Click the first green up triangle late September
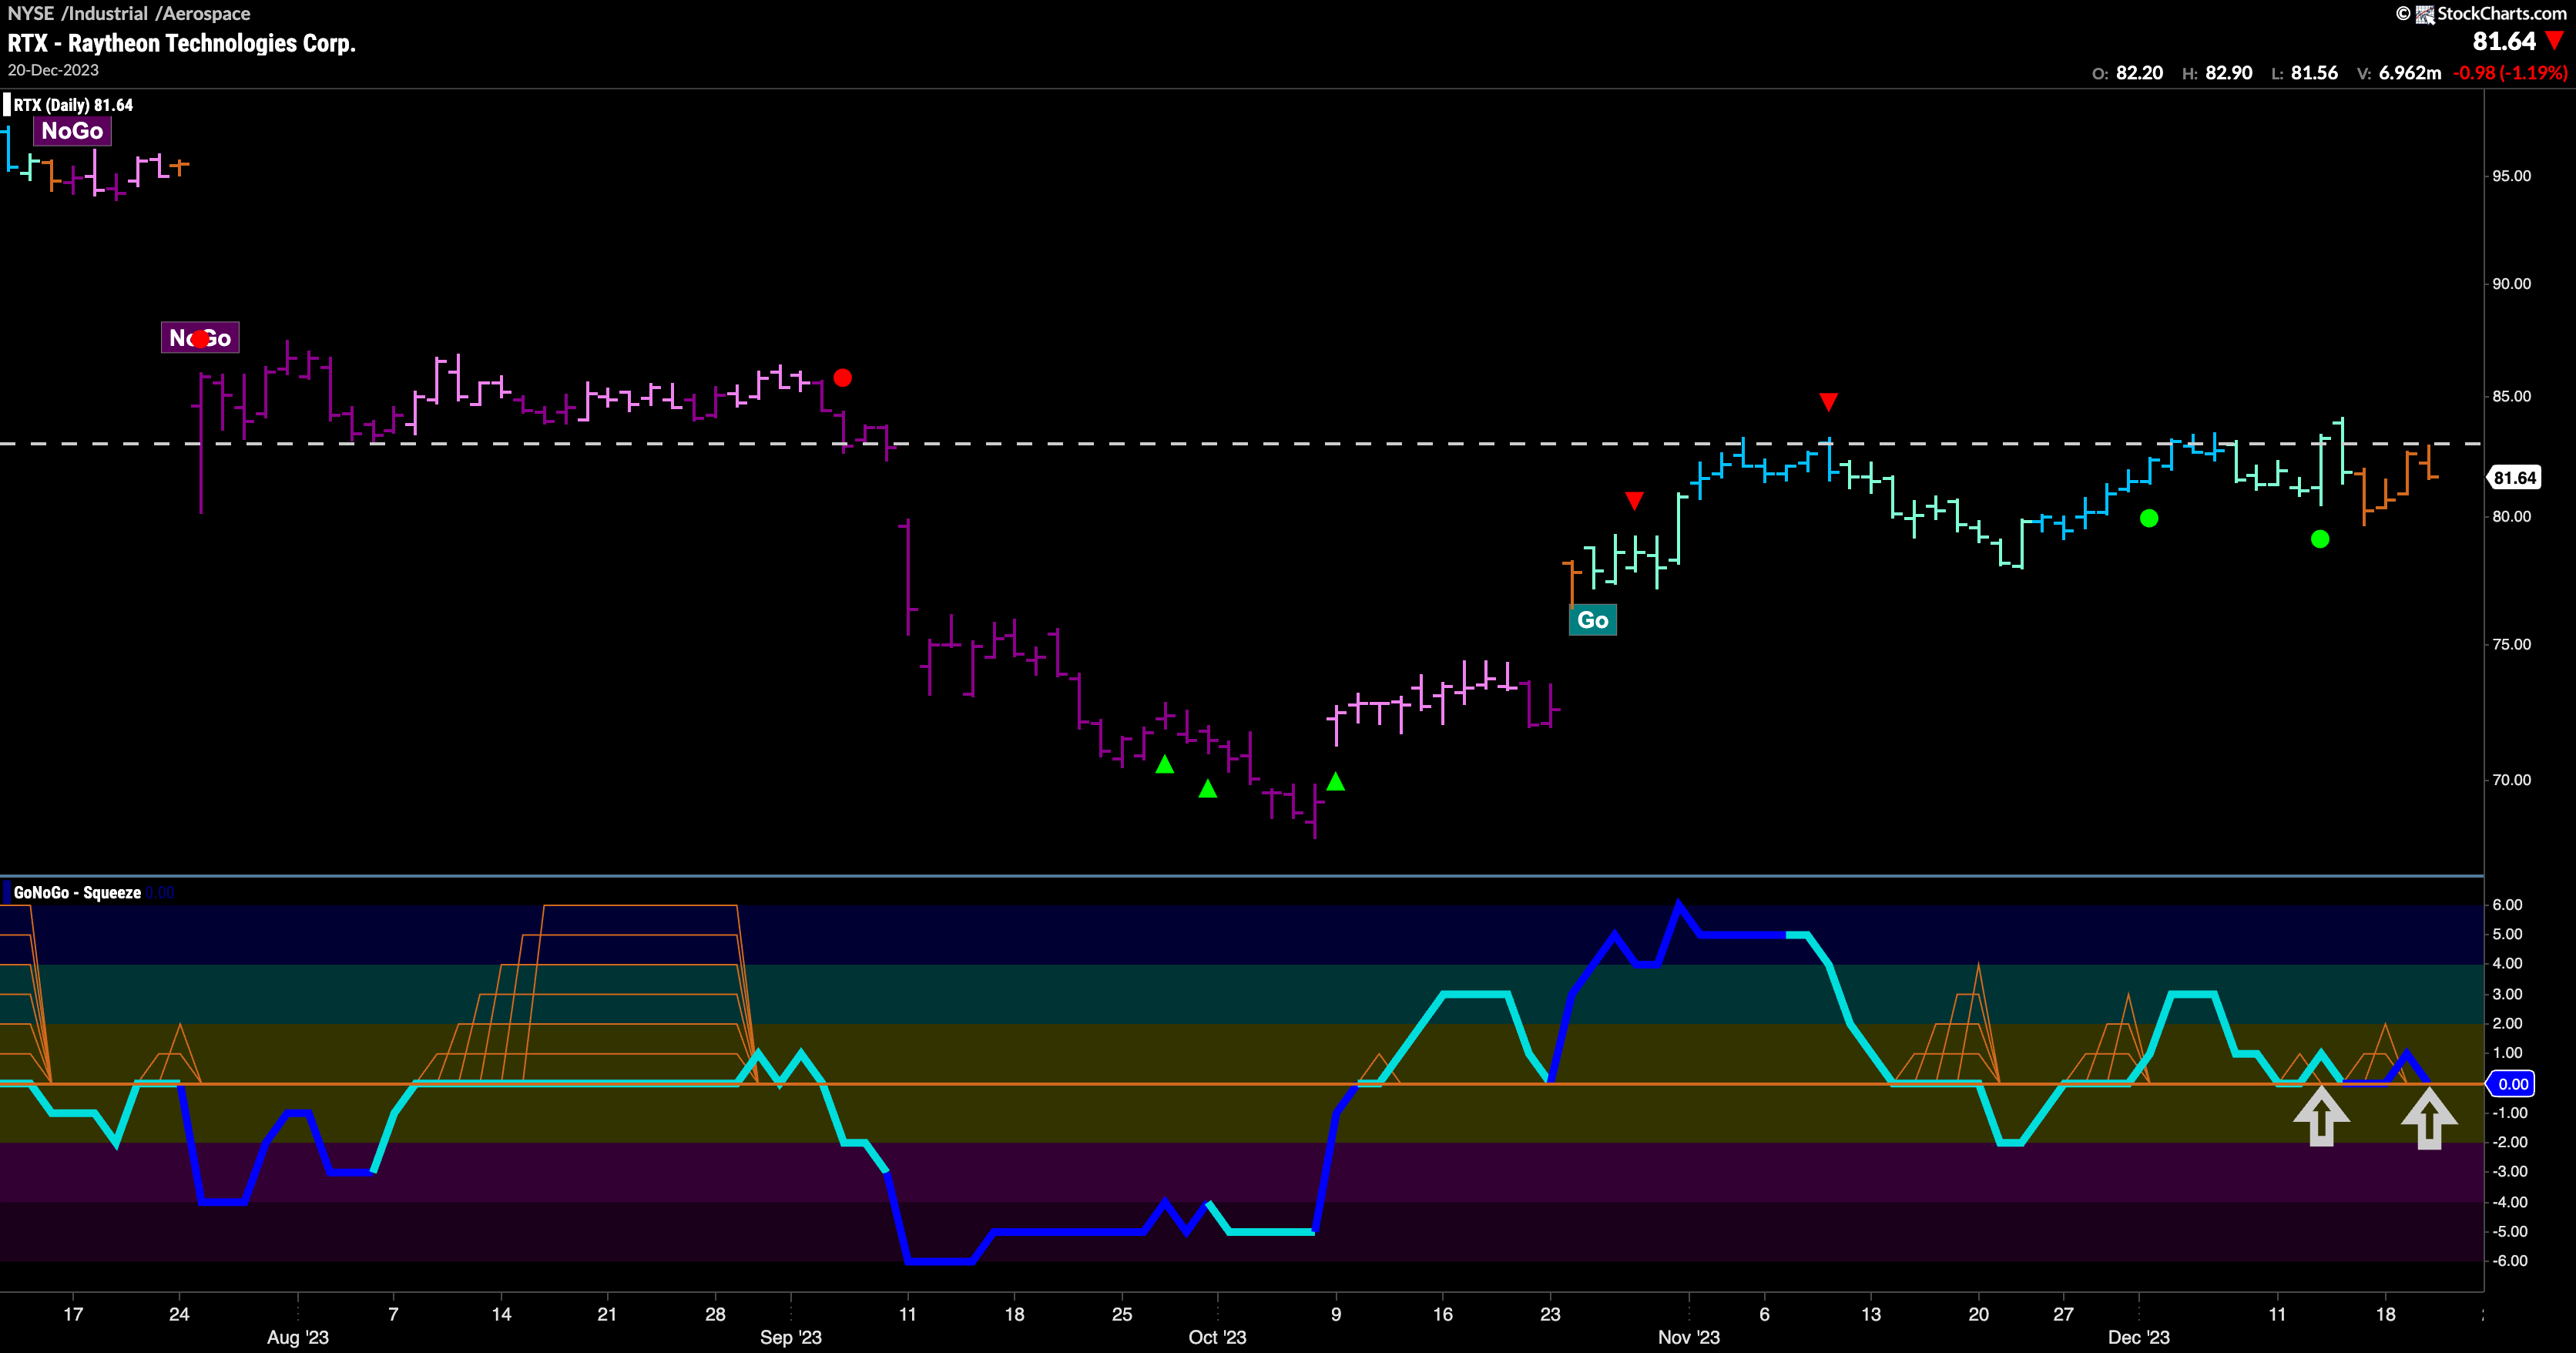 [1164, 764]
